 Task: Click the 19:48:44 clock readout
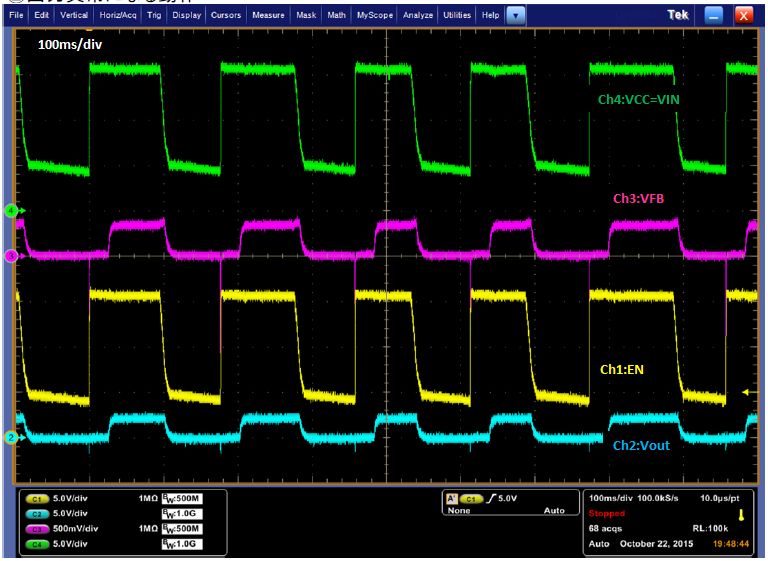[x=731, y=544]
